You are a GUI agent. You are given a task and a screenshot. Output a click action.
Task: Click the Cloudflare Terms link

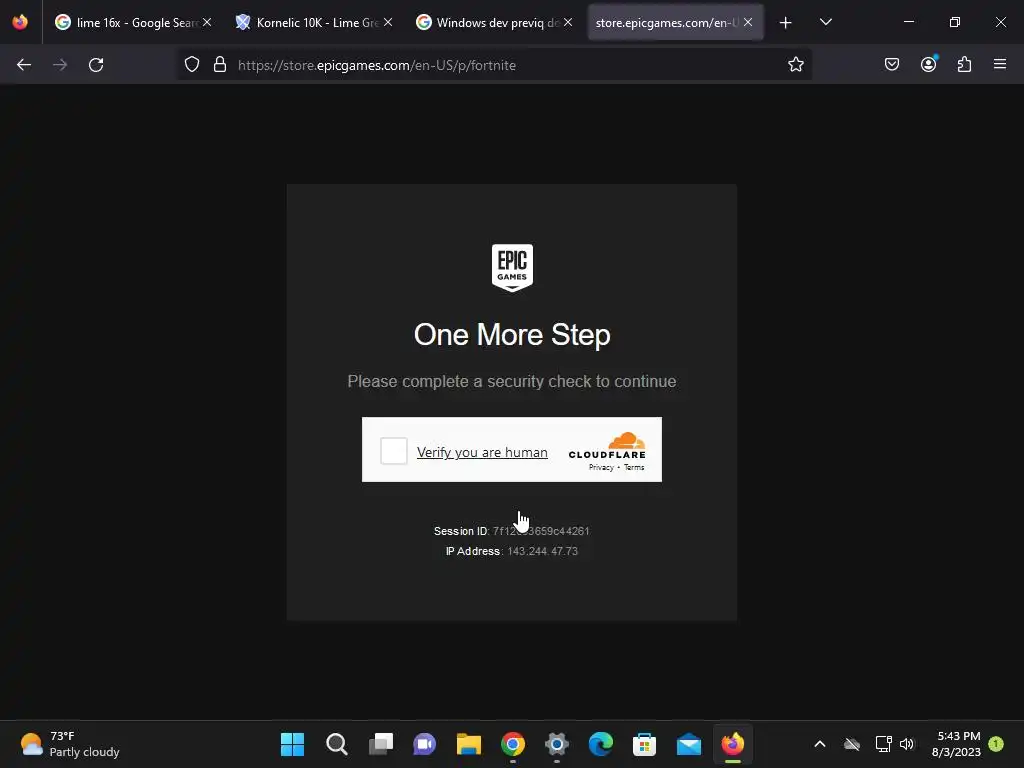click(634, 467)
